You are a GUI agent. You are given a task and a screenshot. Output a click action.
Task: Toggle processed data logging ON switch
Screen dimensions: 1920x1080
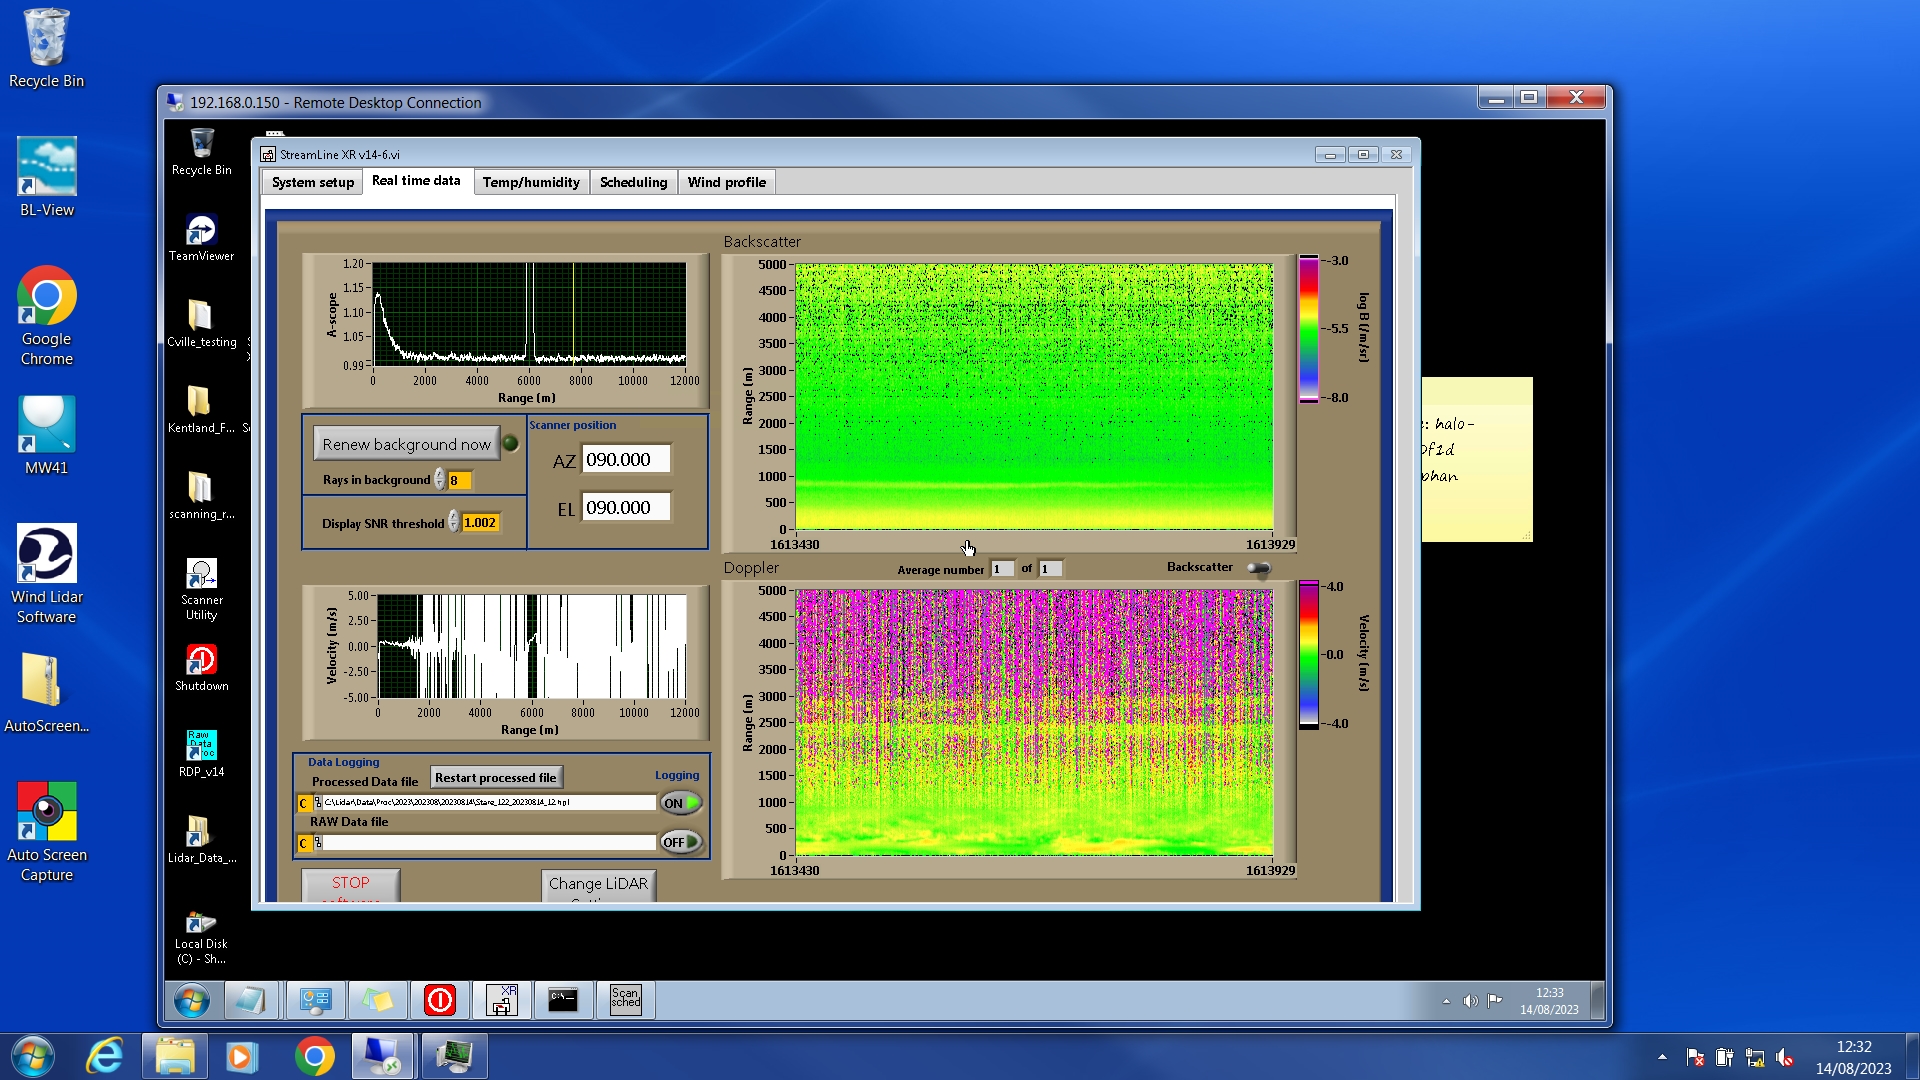coord(681,803)
